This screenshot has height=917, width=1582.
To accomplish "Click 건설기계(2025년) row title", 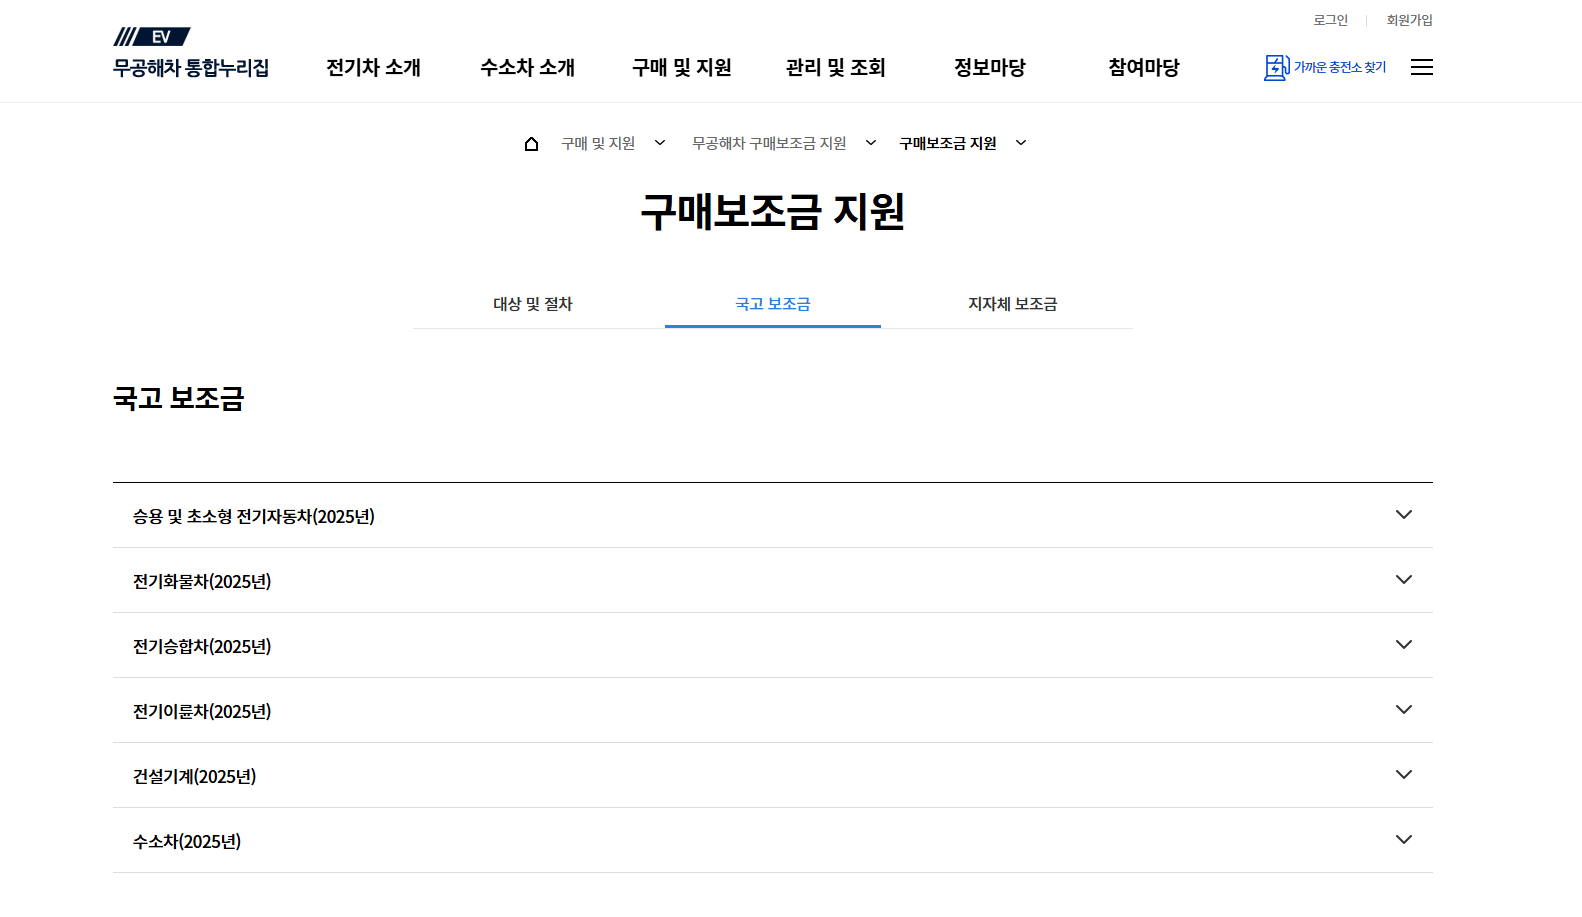I will (x=195, y=776).
